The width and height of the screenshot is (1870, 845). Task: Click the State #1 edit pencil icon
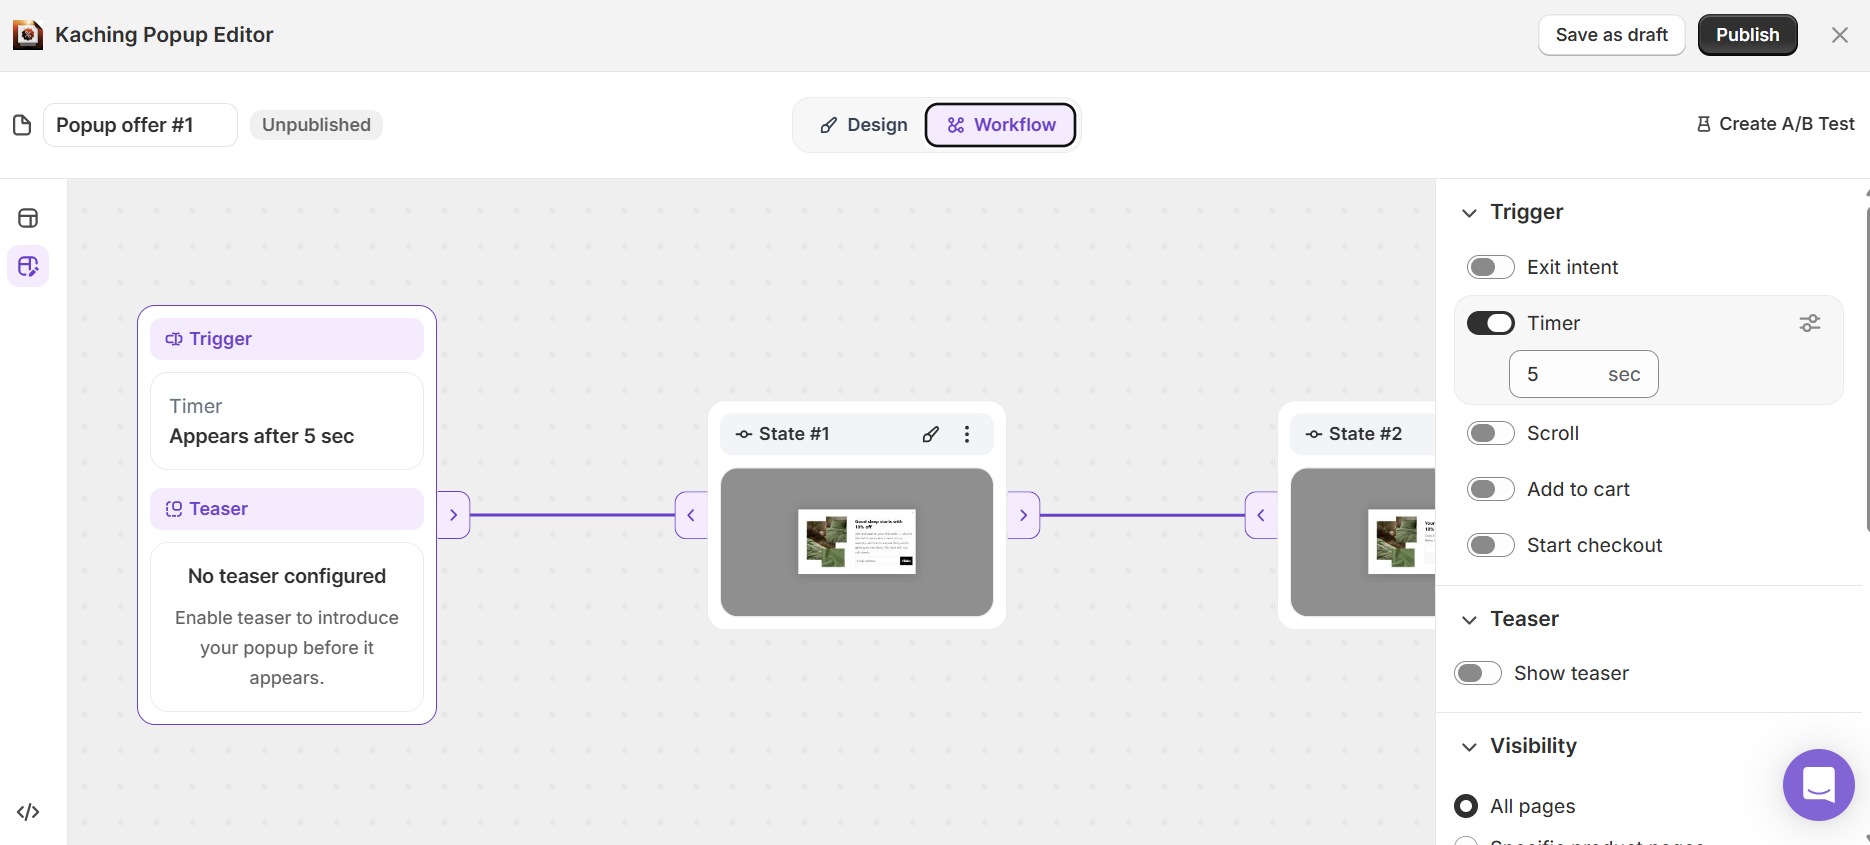(931, 434)
